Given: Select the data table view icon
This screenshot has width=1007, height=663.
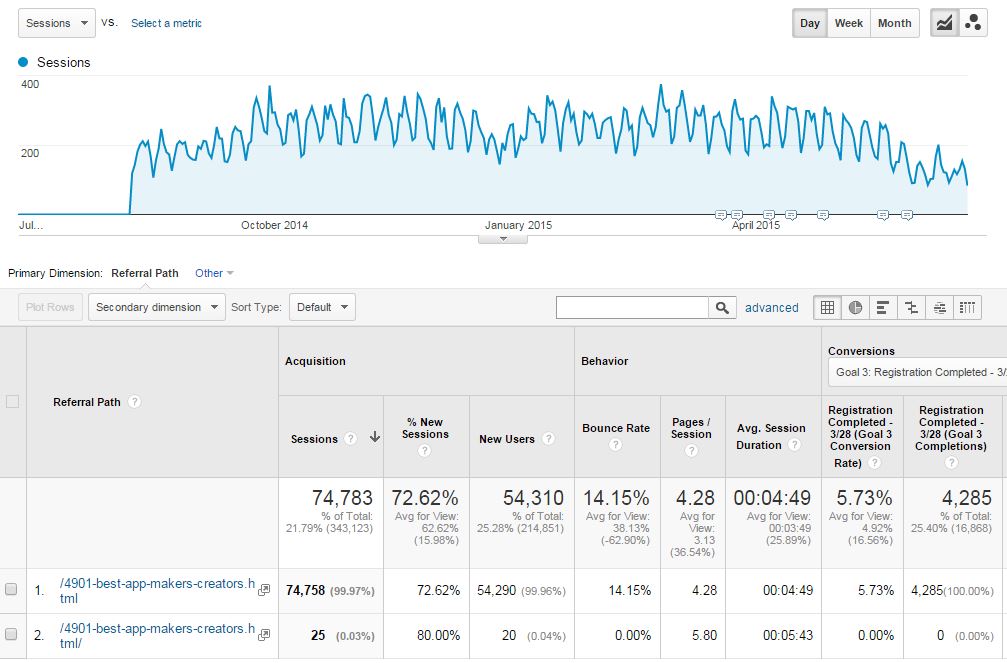Looking at the screenshot, I should 828,308.
